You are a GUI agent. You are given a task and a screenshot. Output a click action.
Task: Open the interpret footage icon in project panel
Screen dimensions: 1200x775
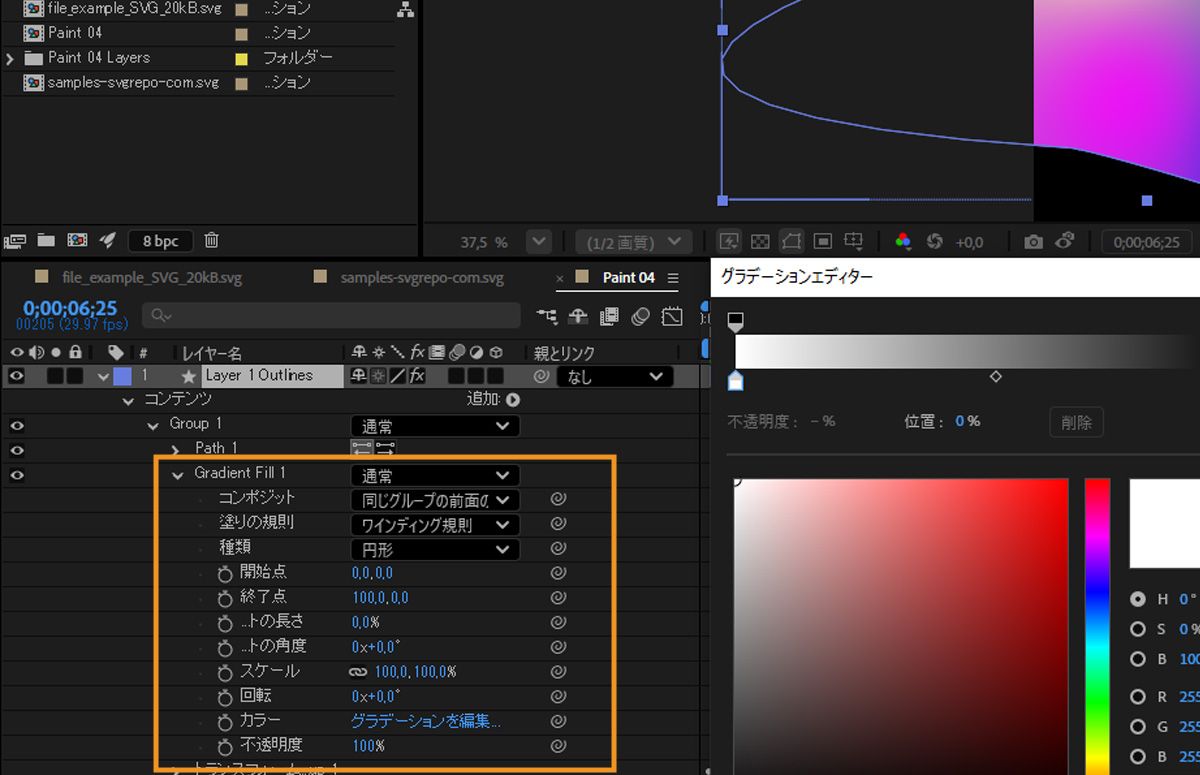[14, 240]
